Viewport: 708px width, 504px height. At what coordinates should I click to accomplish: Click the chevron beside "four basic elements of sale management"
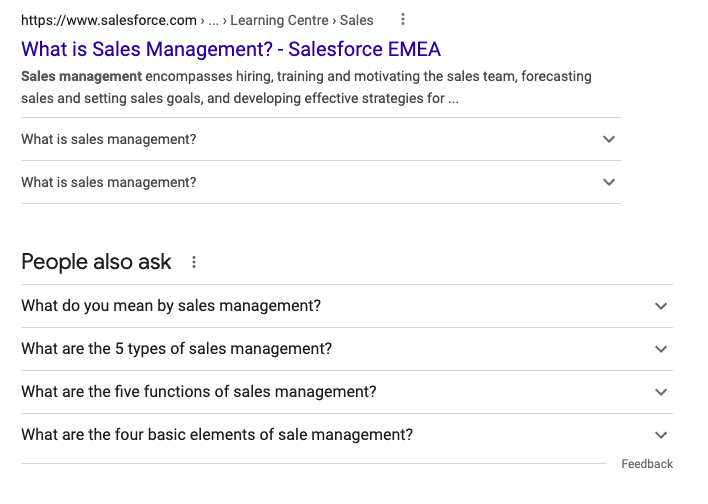(x=661, y=435)
